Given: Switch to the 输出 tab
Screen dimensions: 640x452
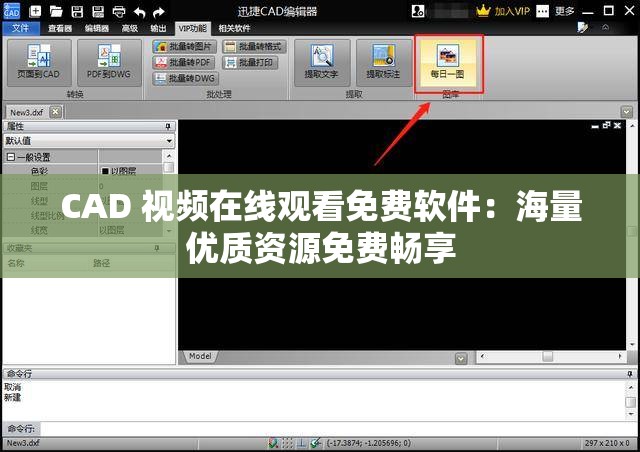Looking at the screenshot, I should click(x=158, y=28).
